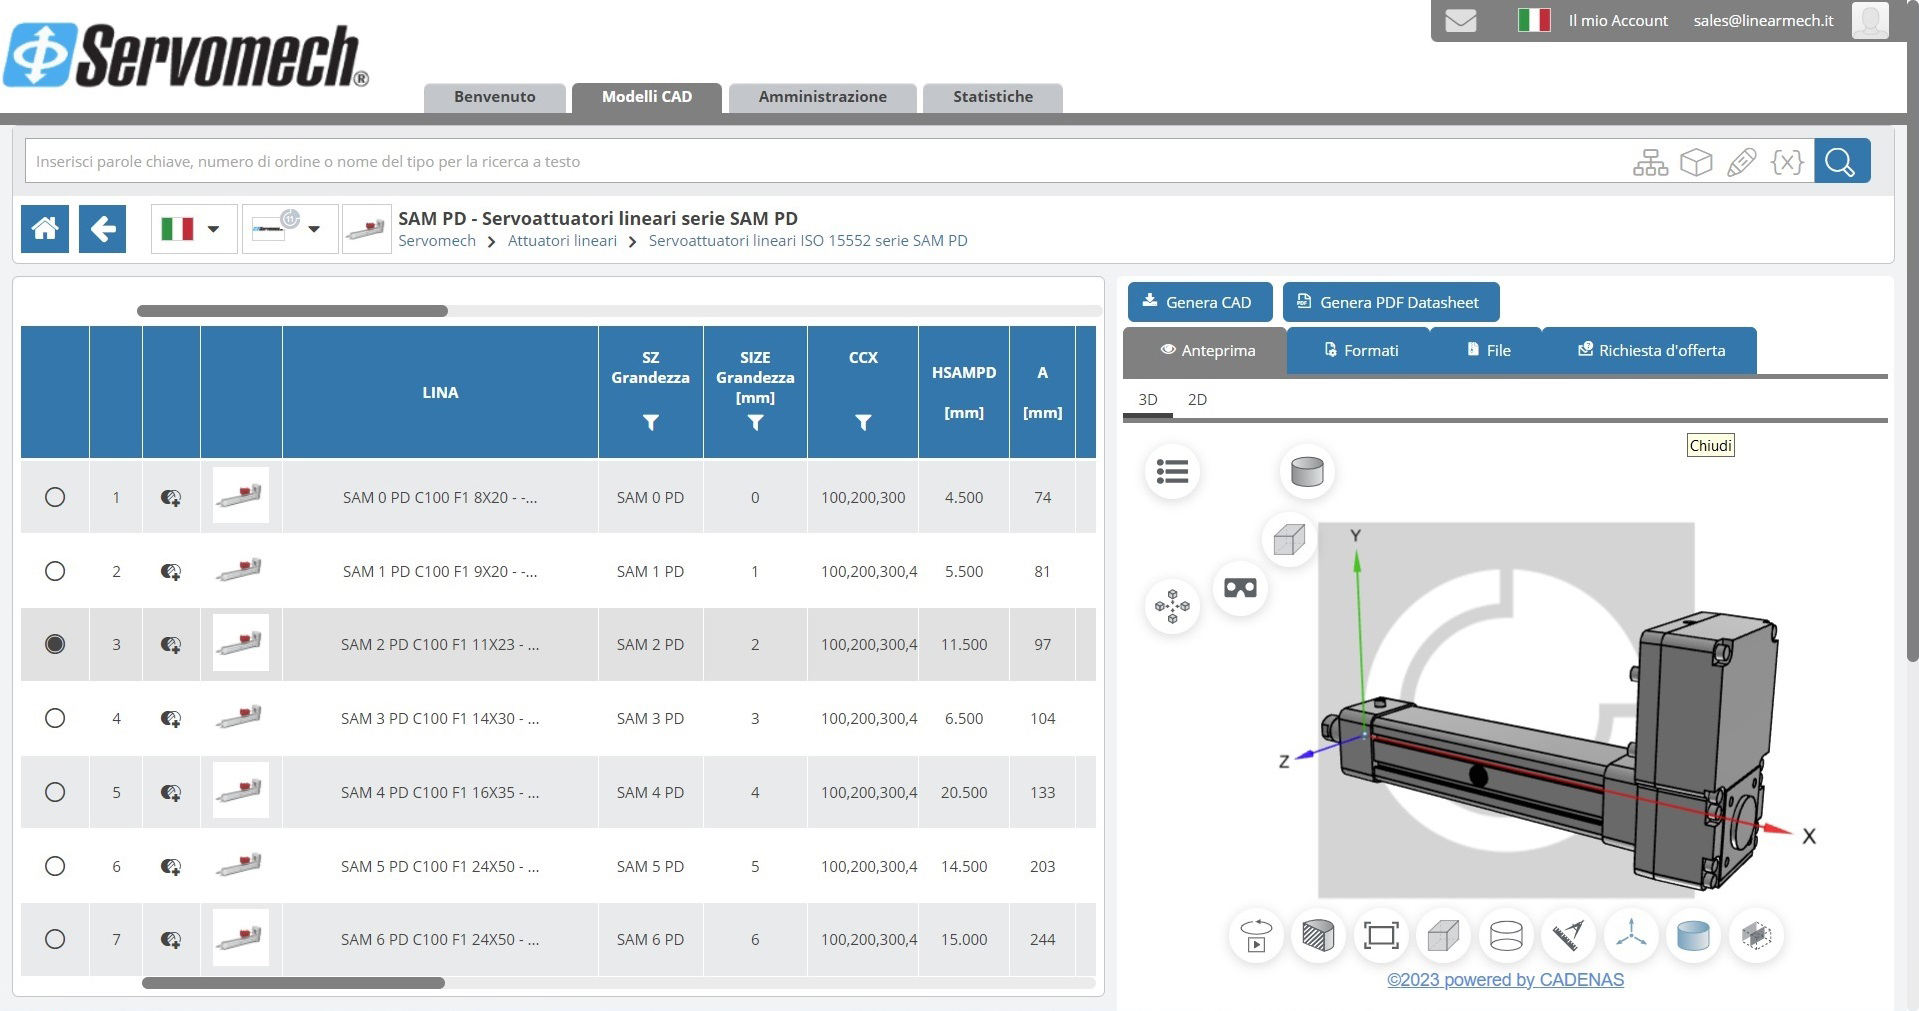Open variable search {x} icon
Image resolution: width=1919 pixels, height=1011 pixels.
coord(1787,162)
